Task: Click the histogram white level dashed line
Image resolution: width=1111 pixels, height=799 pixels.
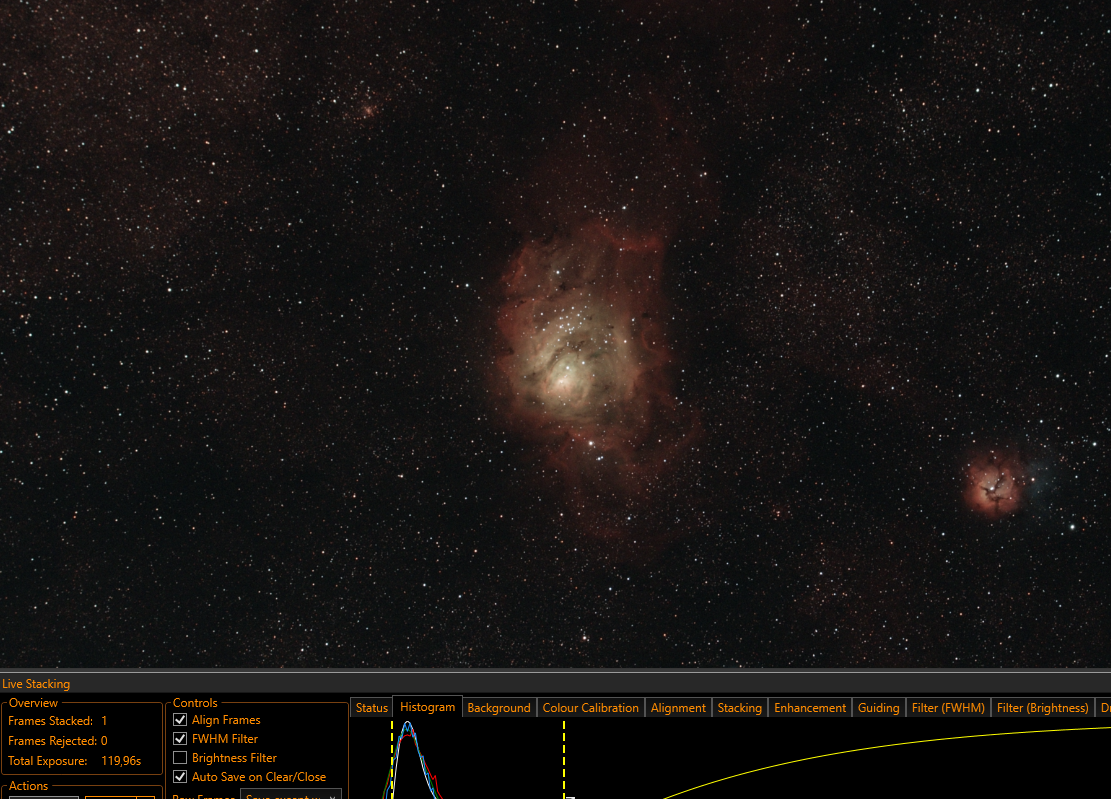Action: [564, 759]
